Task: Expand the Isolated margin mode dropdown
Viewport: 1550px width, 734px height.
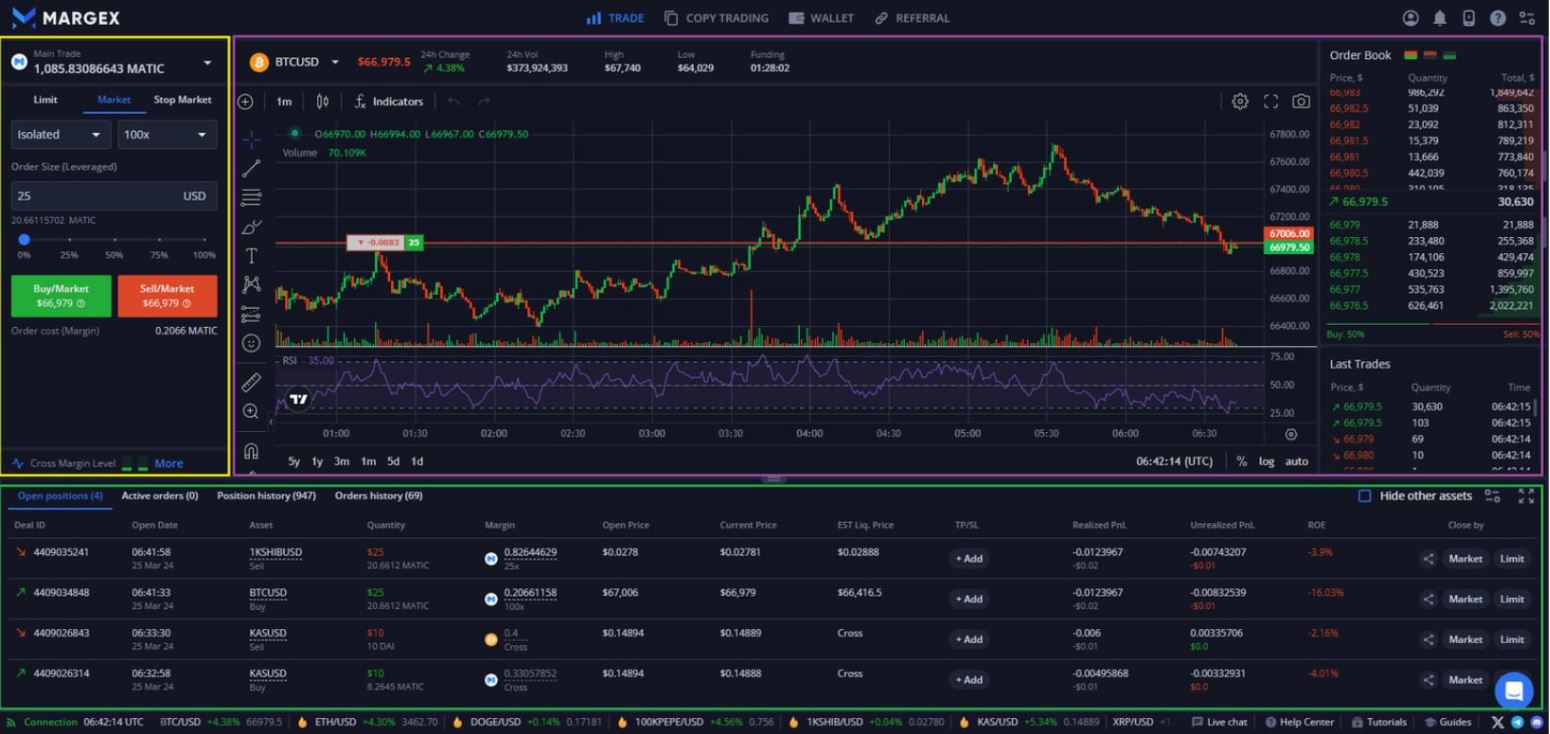Action: tap(60, 134)
